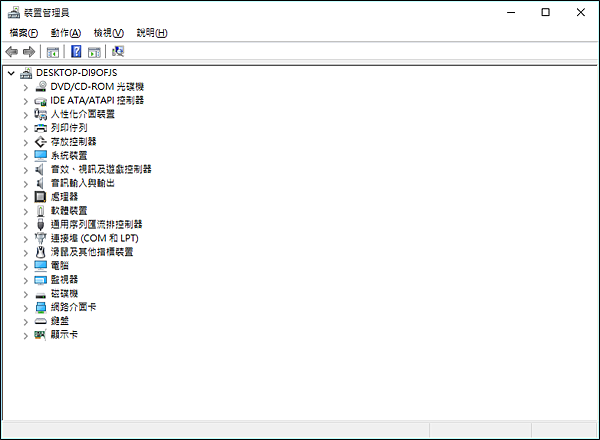Click the 音效、視訊及遊戲控制器 speaker icon
The height and width of the screenshot is (440, 600).
pos(40,169)
